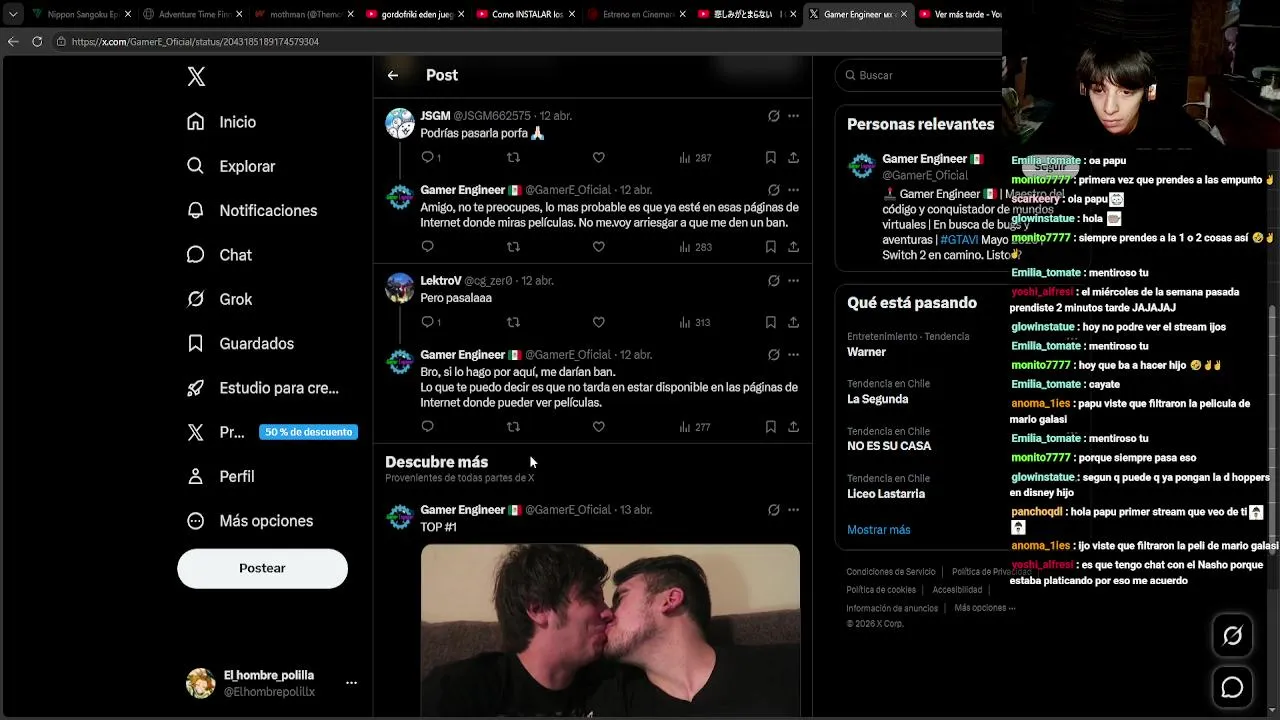Repost Gamer Engineer's reply with 283 views

click(513, 246)
